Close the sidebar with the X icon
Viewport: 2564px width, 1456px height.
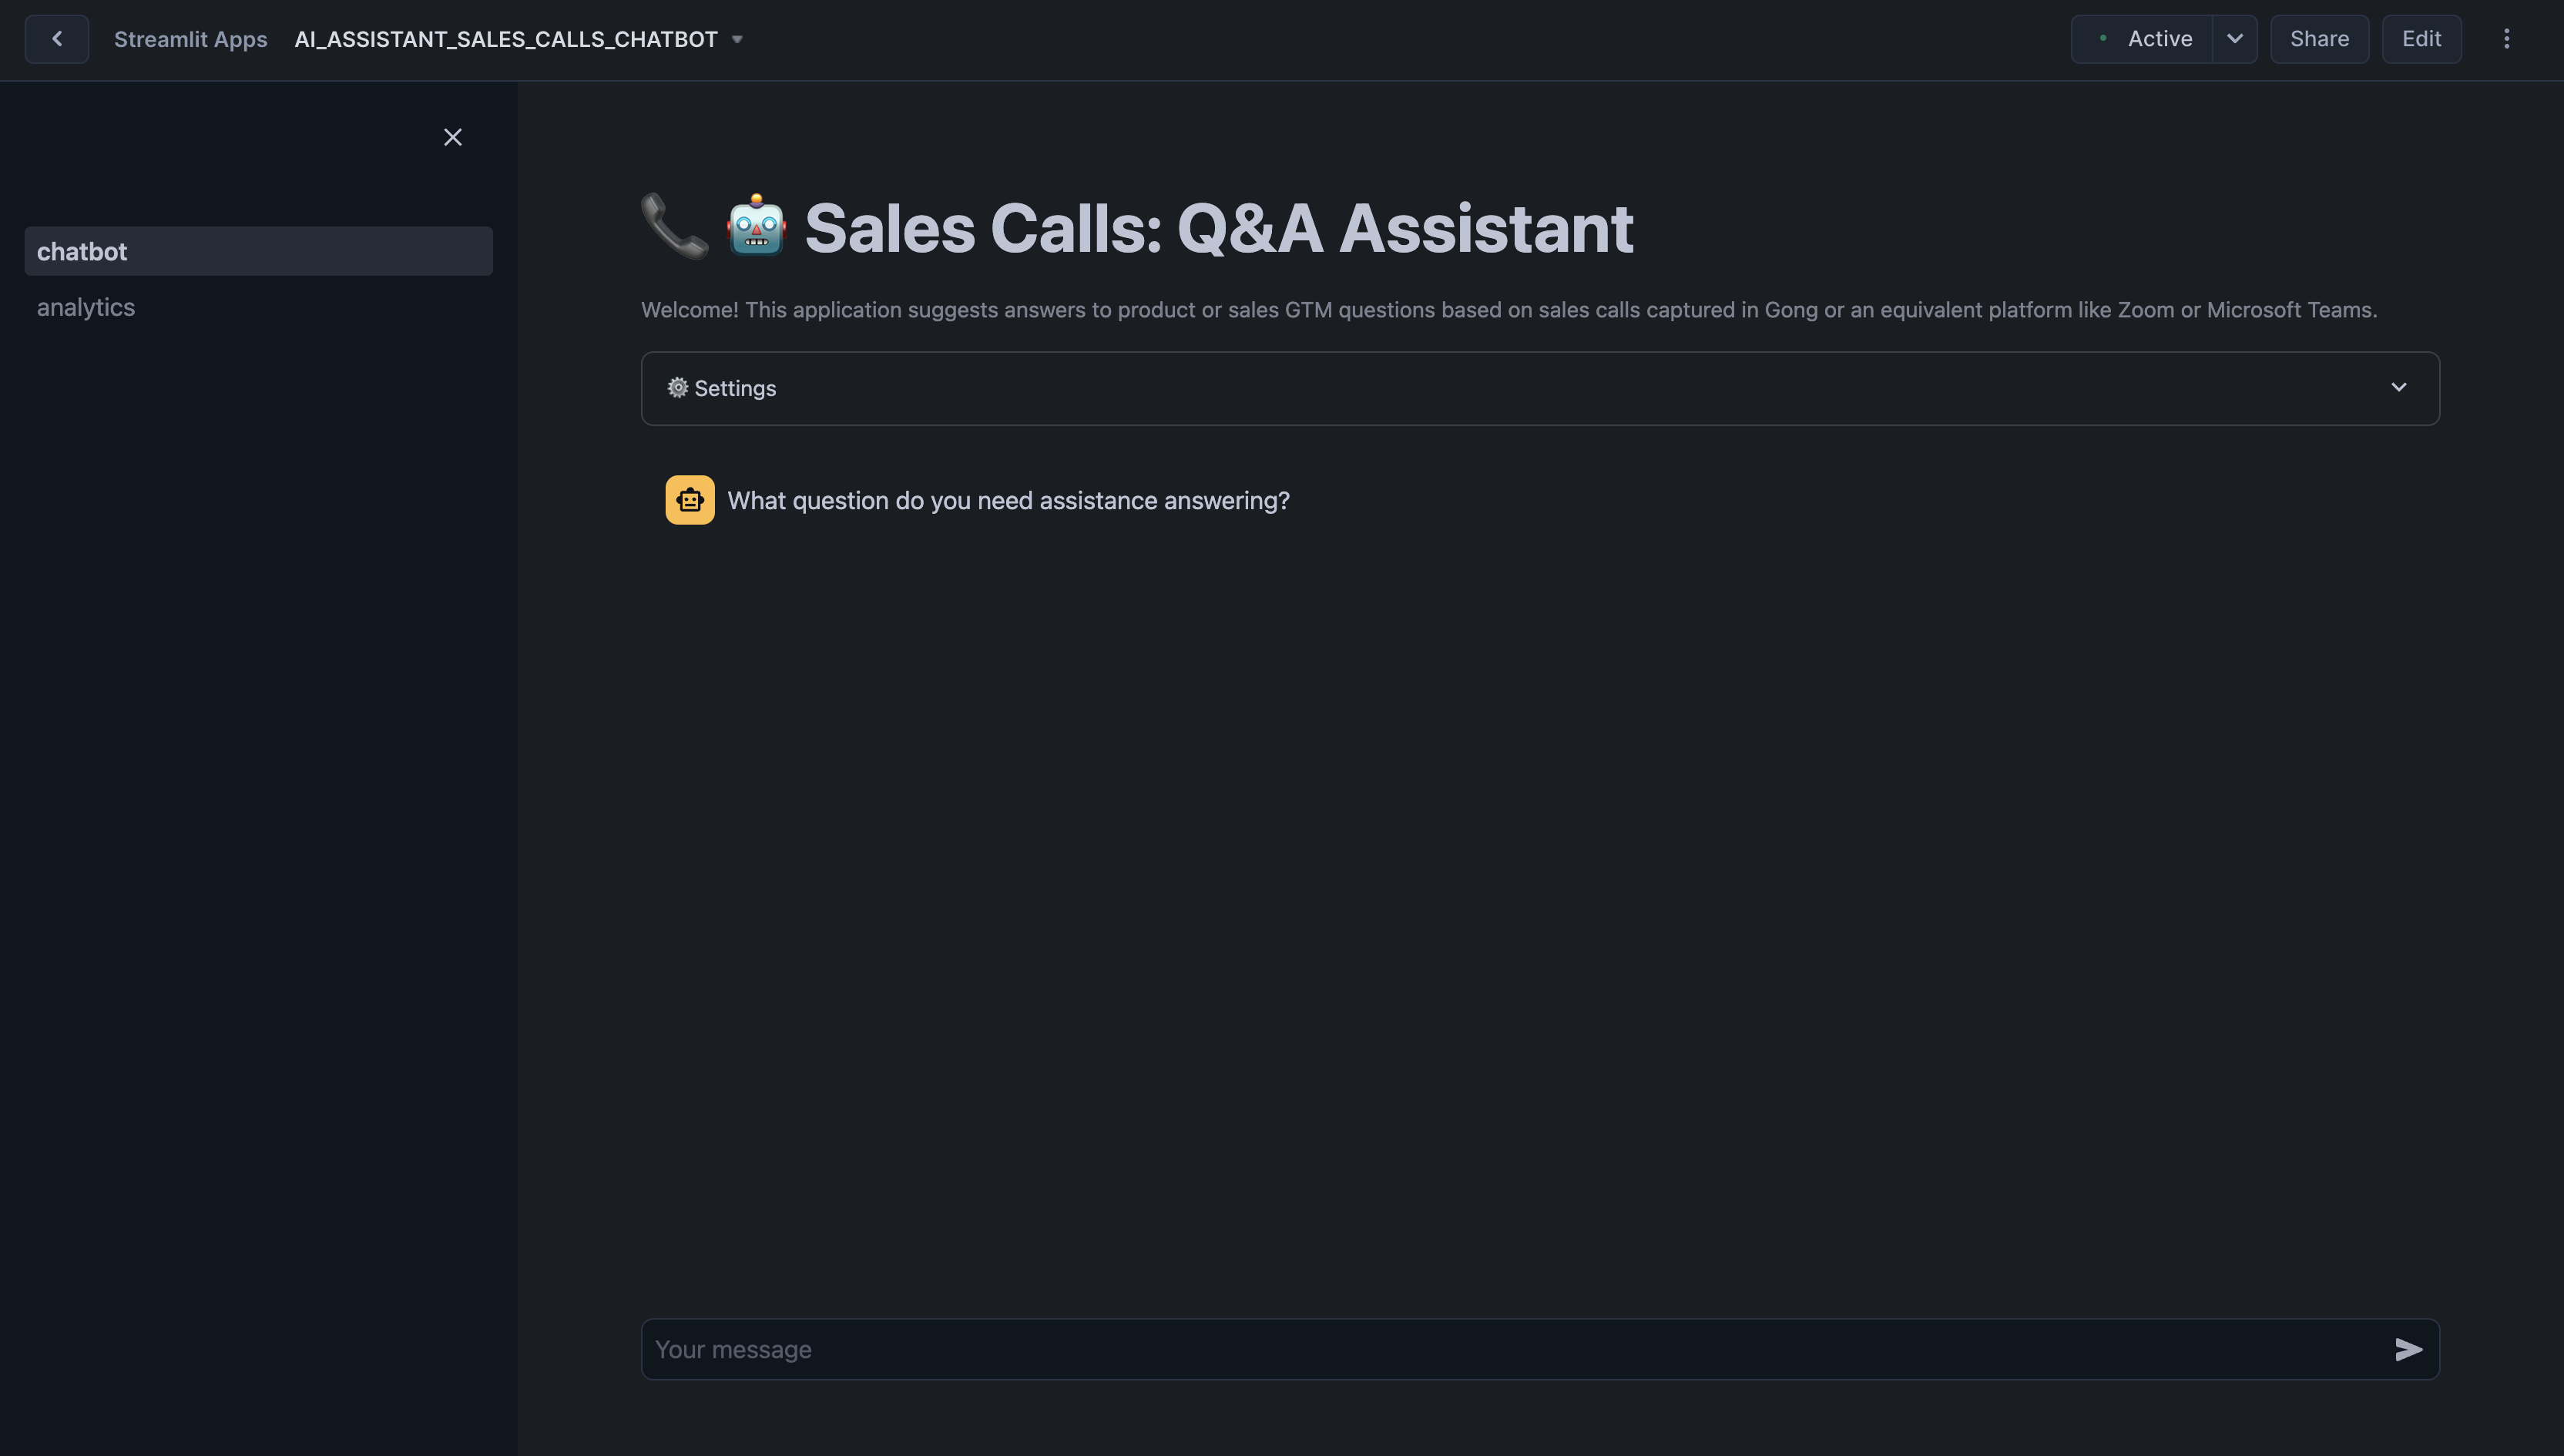click(452, 137)
